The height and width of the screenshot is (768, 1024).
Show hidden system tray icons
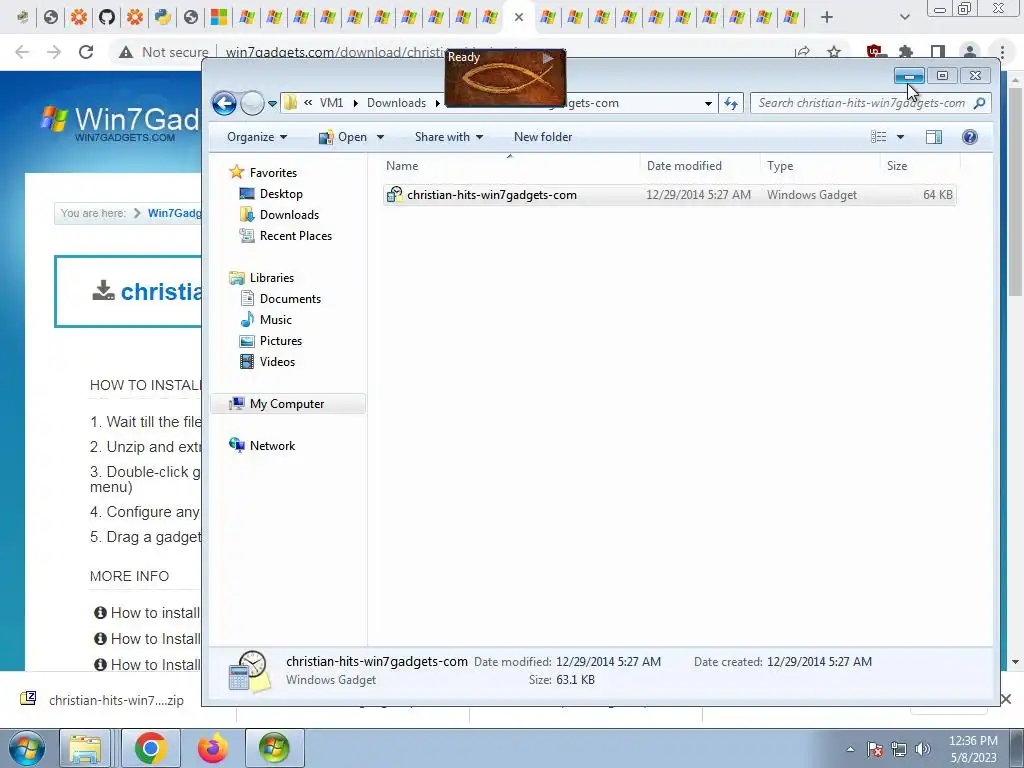pyautogui.click(x=850, y=749)
